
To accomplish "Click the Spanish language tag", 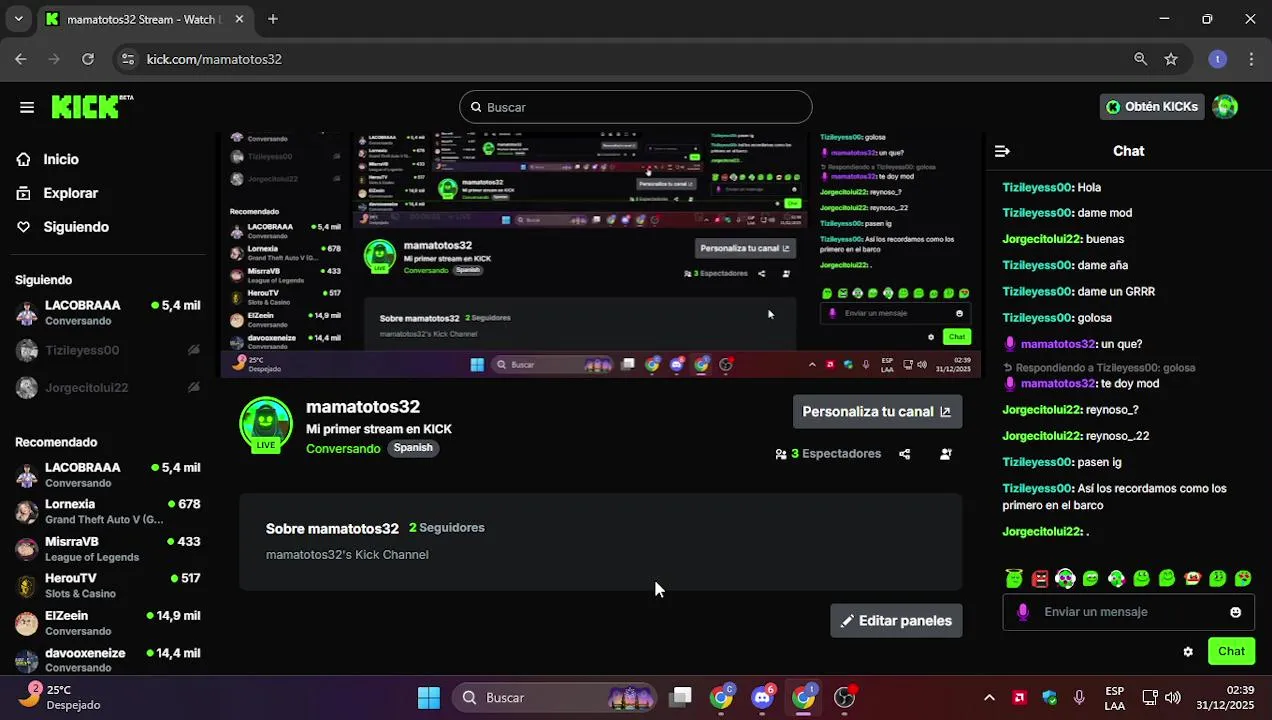I will coord(413,448).
